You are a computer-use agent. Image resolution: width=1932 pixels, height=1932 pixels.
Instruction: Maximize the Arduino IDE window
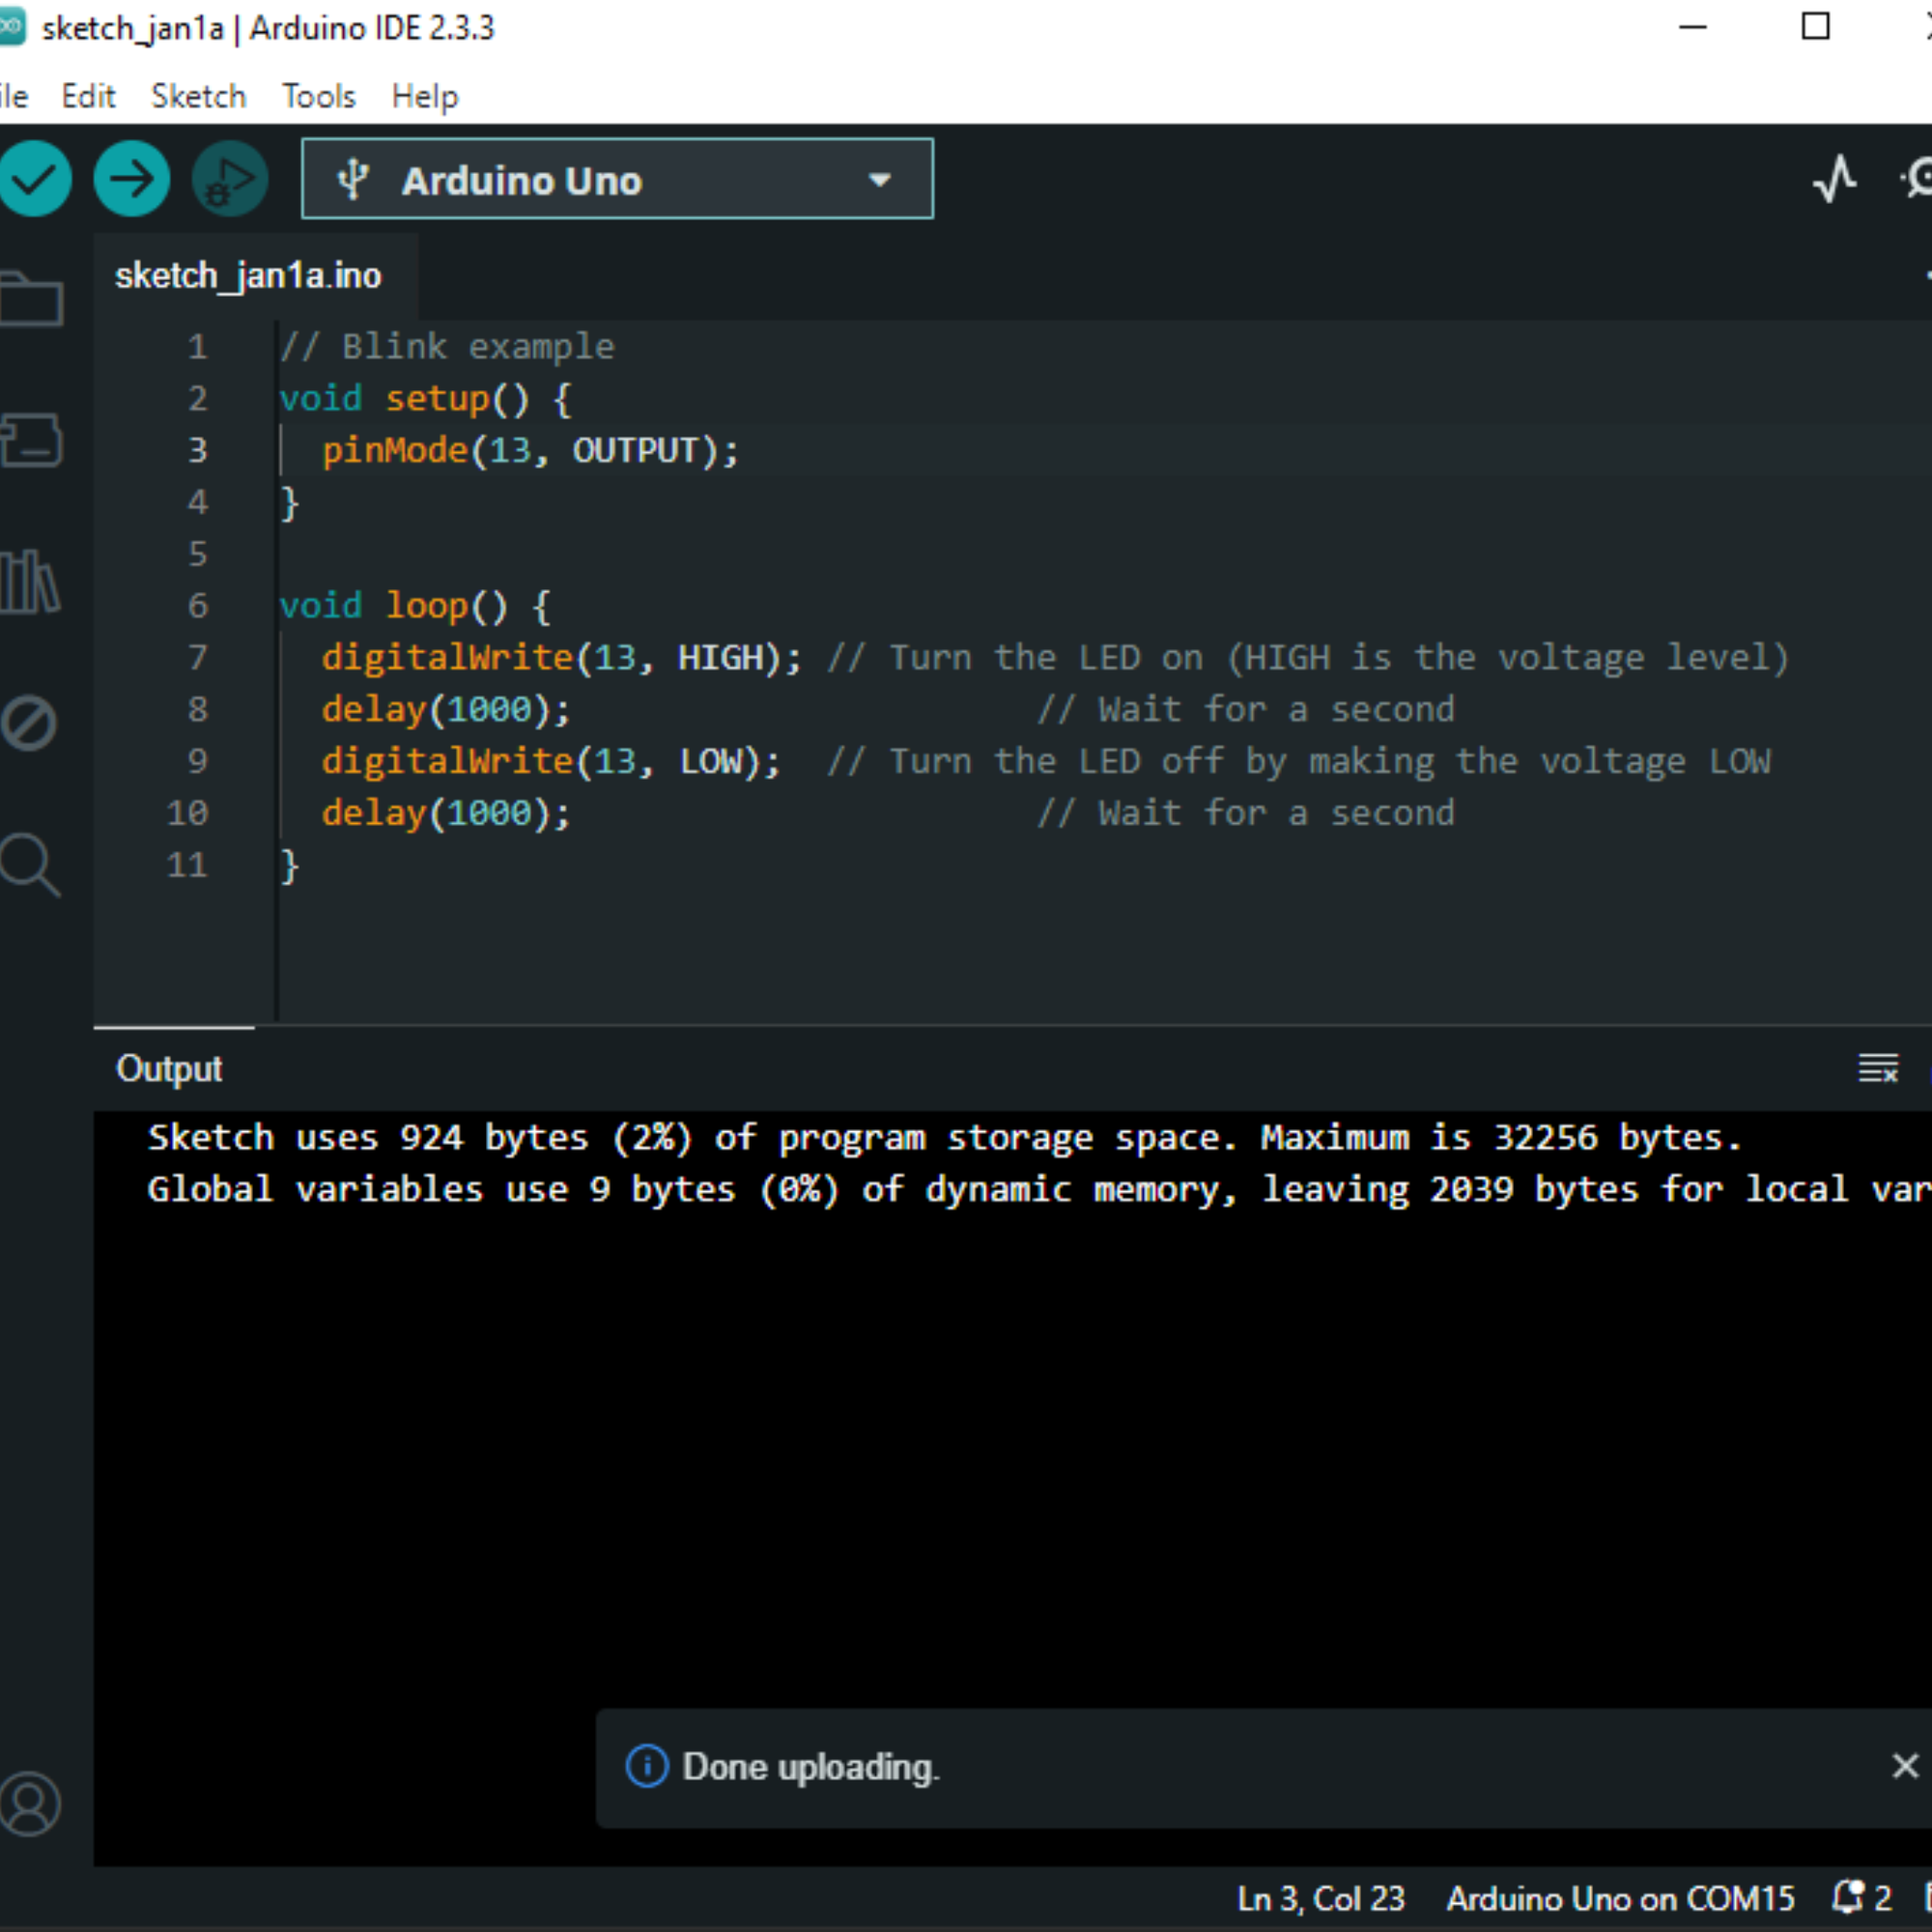1815,27
